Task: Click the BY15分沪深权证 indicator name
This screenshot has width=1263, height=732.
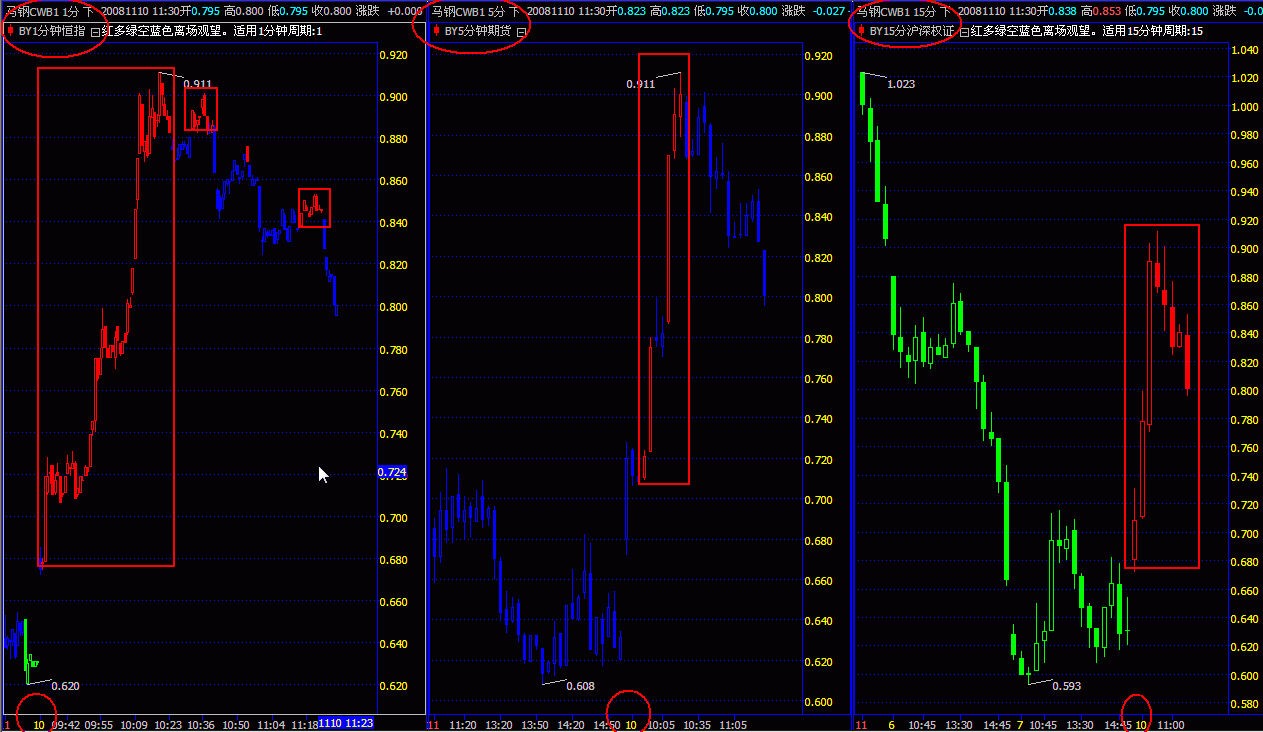Action: (912, 31)
